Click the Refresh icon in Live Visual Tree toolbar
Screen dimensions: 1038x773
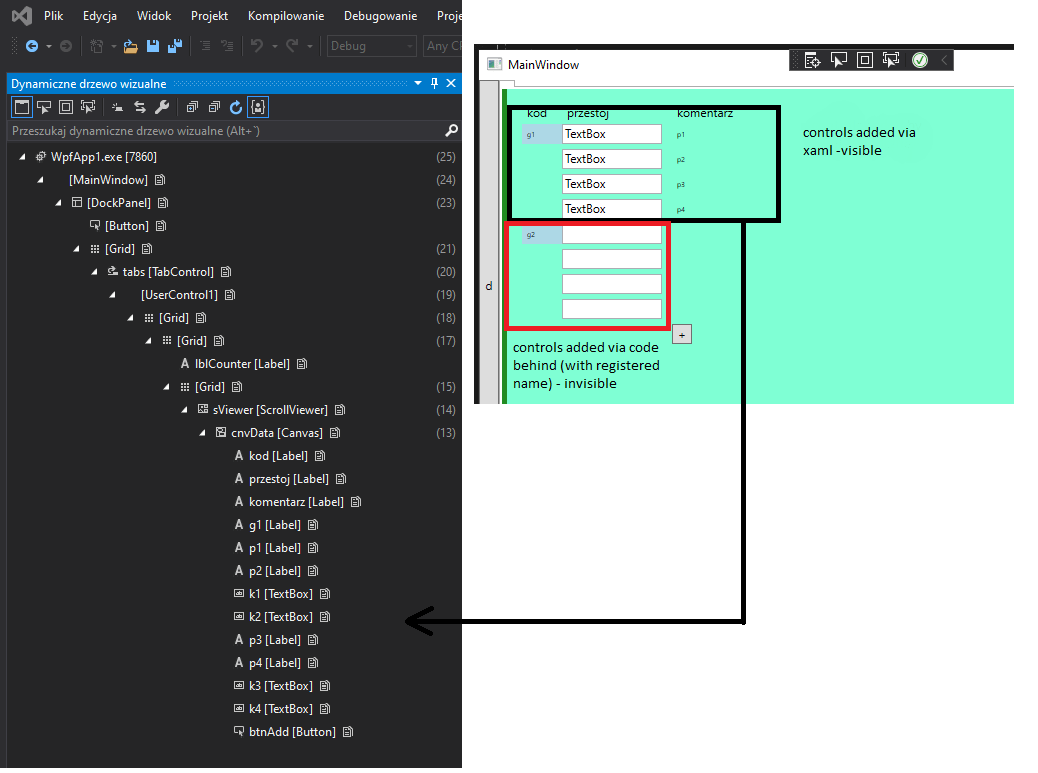pyautogui.click(x=236, y=107)
